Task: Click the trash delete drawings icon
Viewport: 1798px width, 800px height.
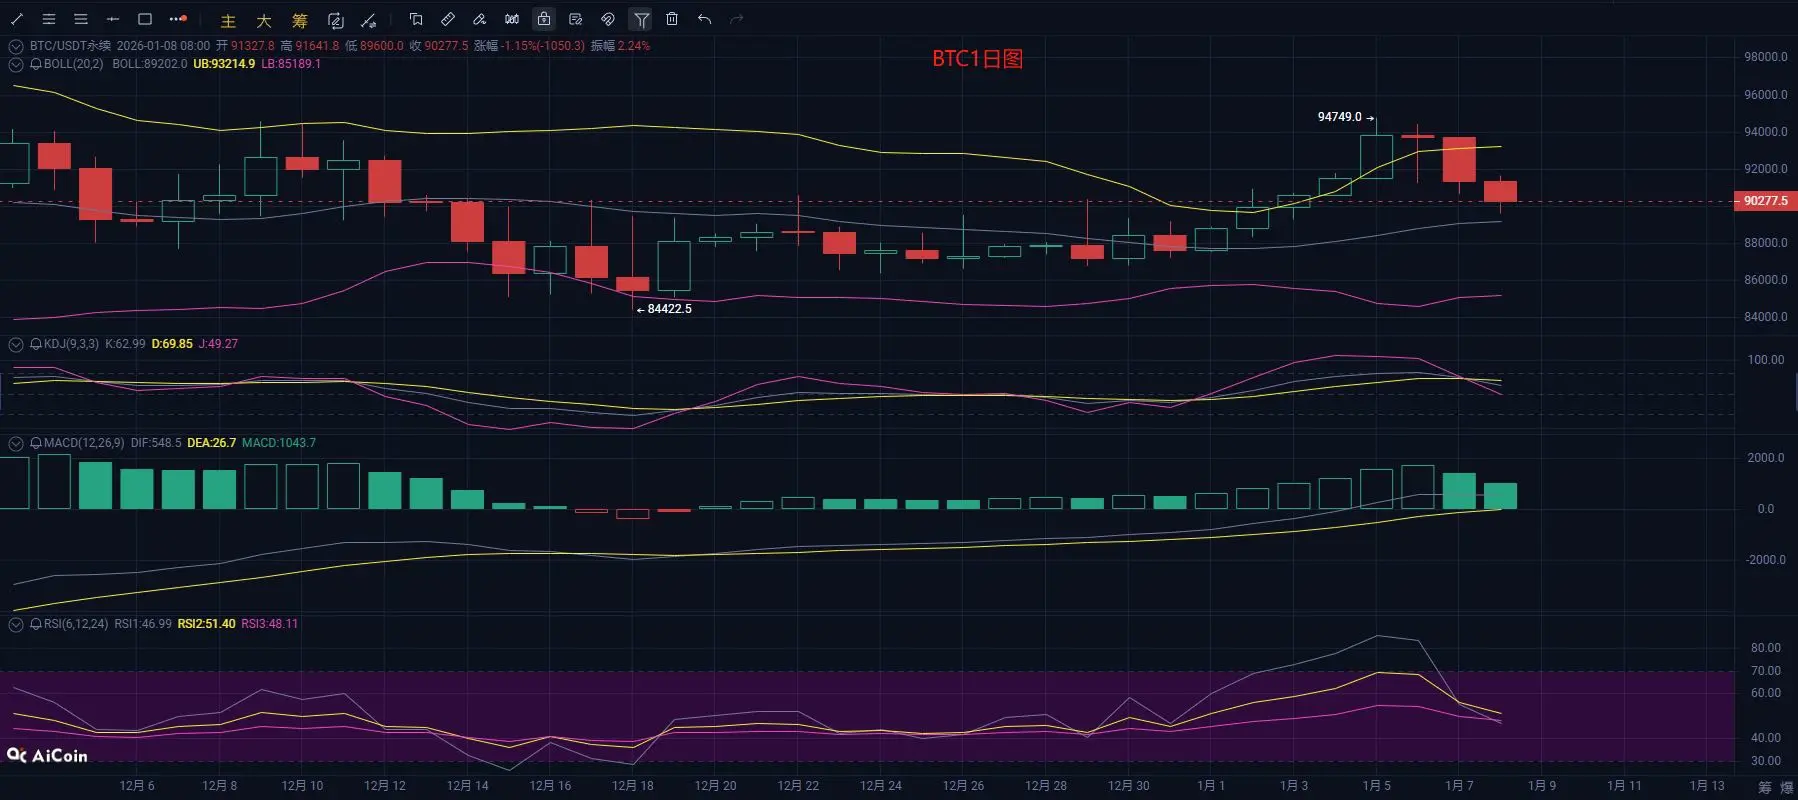Action: coord(672,19)
